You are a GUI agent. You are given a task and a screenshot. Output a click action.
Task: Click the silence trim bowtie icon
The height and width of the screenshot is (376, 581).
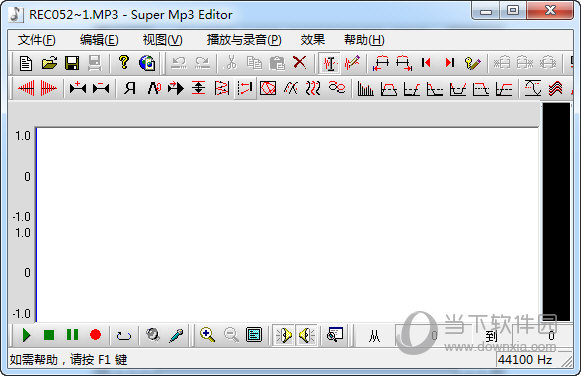coord(101,88)
